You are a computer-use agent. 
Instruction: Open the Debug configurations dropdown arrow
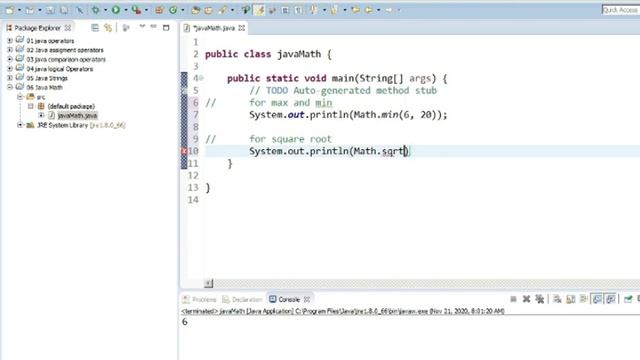click(x=105, y=10)
